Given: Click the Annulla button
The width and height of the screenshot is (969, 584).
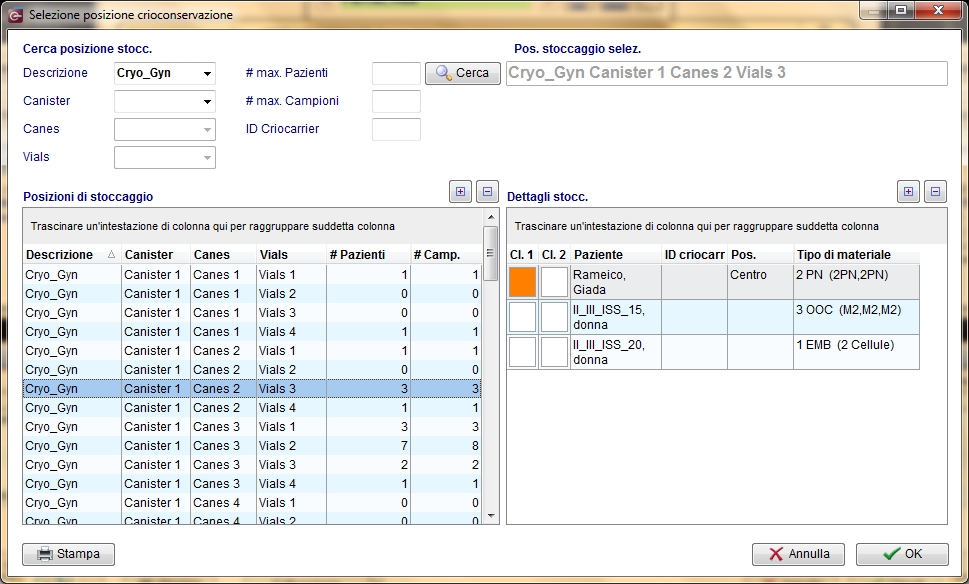Looking at the screenshot, I should click(798, 554).
